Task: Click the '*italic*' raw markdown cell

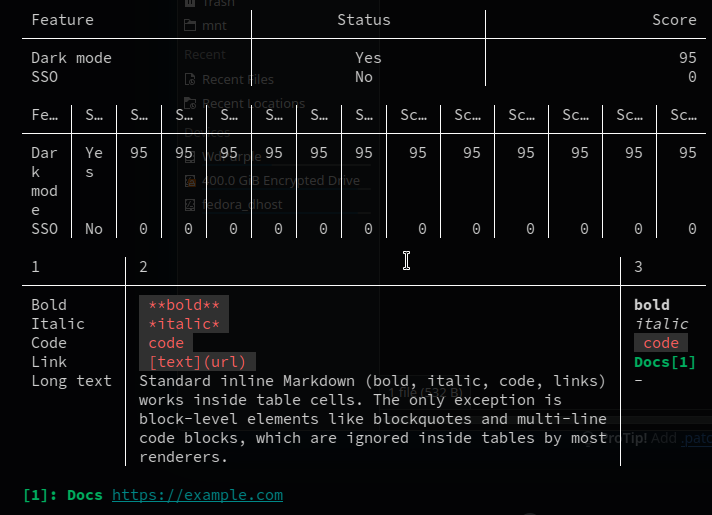Action: (x=184, y=324)
